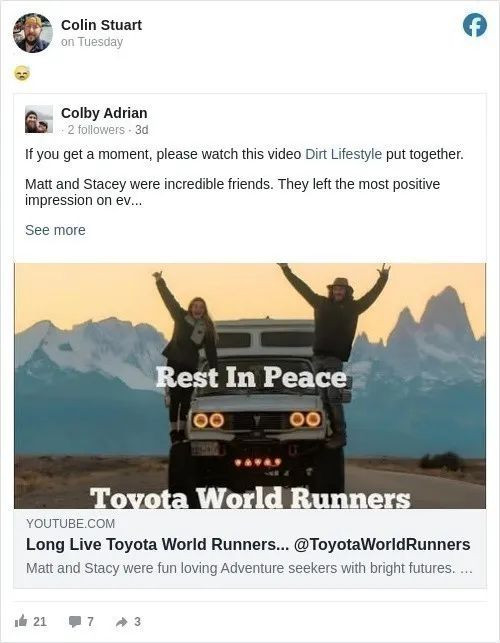Follow the Dirt Lifestyle link
This screenshot has height=643, width=500.
coord(343,154)
